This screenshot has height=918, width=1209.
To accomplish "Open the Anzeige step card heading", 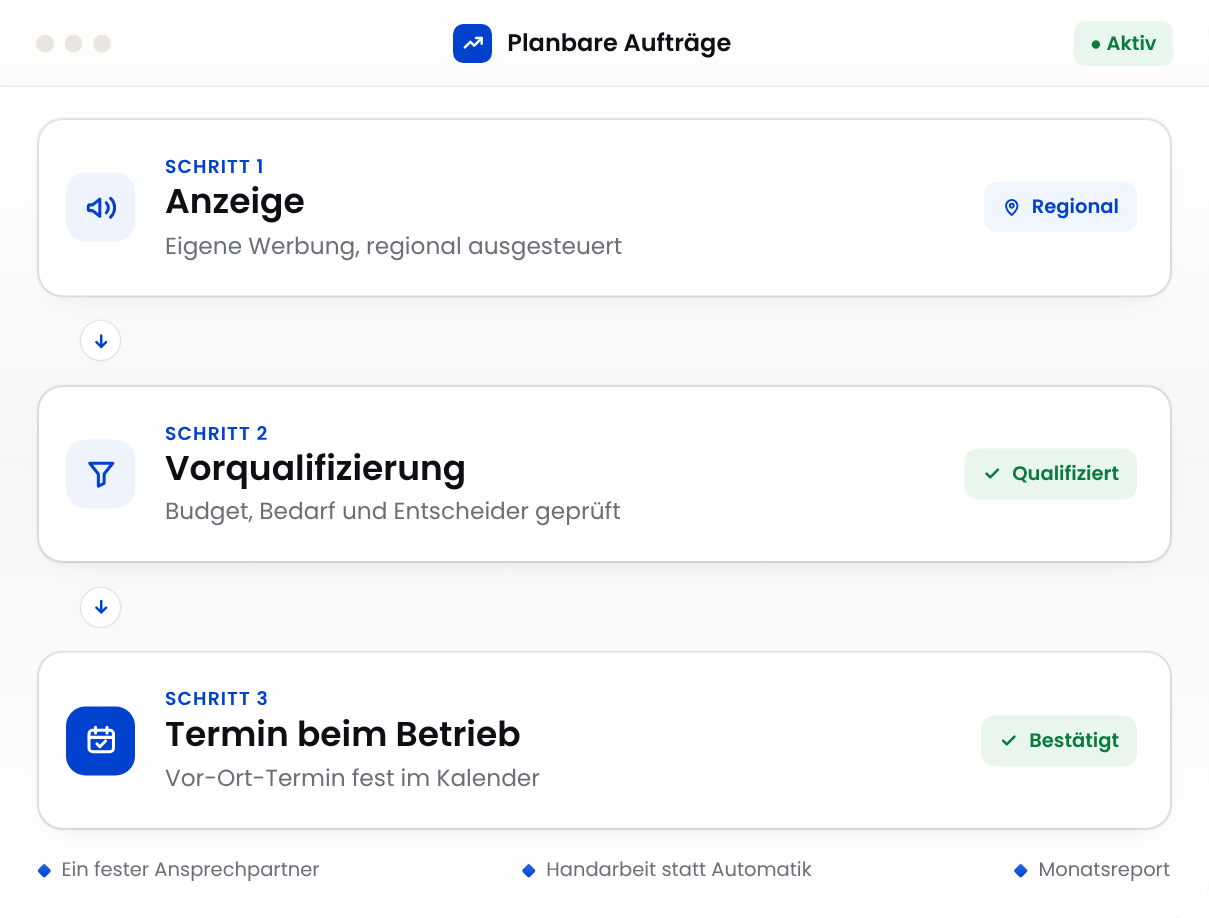I will click(235, 202).
